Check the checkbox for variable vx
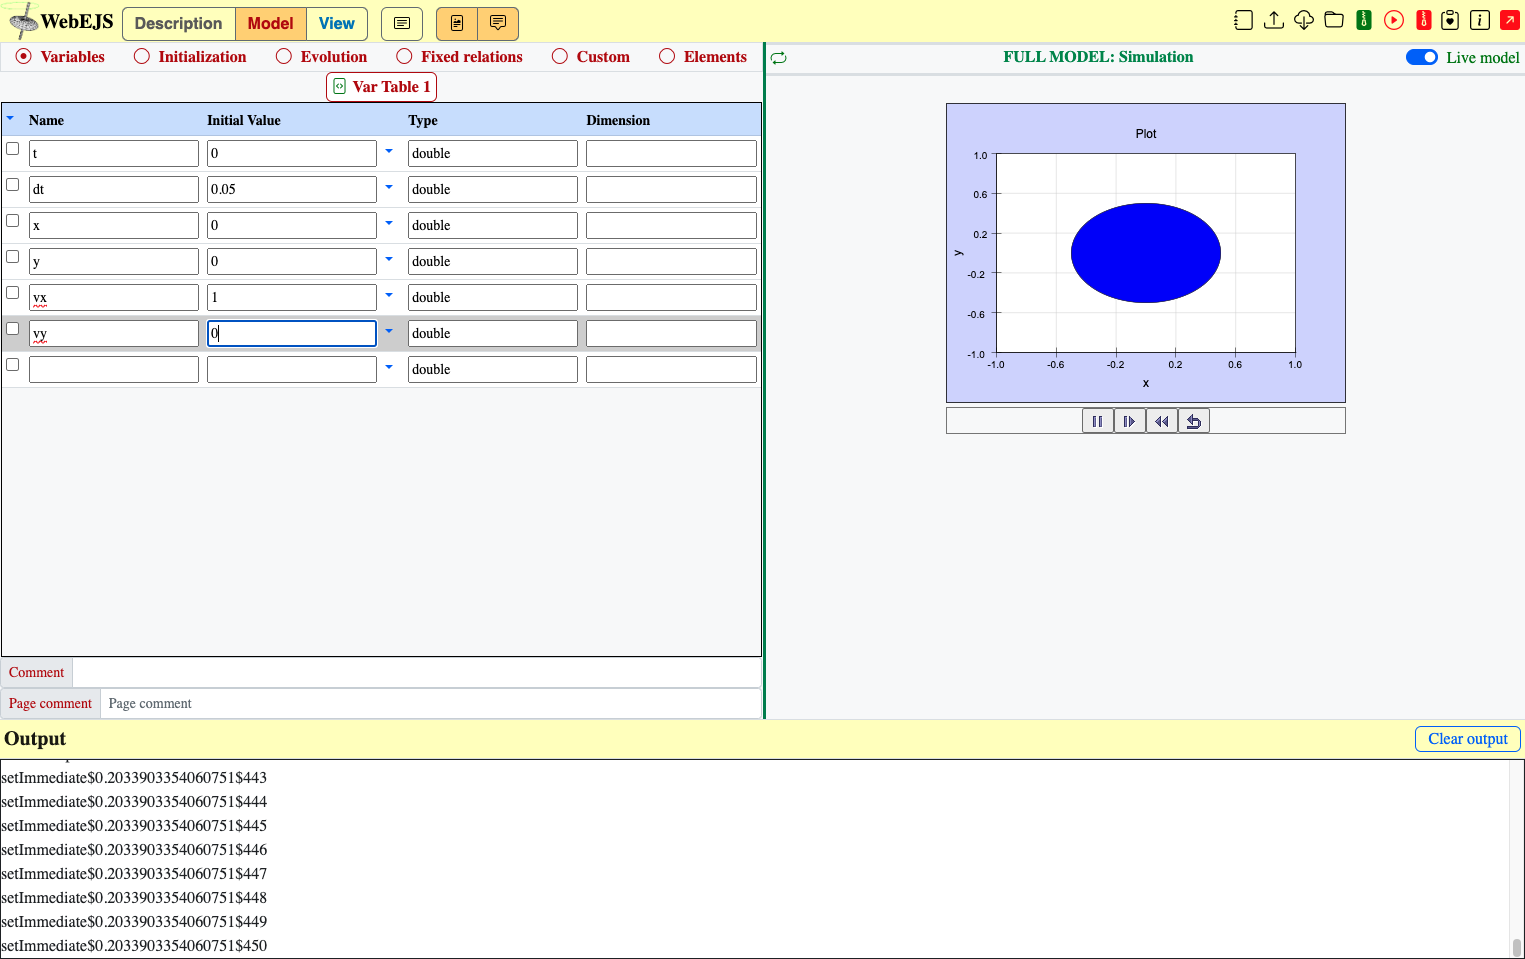This screenshot has height=959, width=1525. pyautogui.click(x=13, y=293)
